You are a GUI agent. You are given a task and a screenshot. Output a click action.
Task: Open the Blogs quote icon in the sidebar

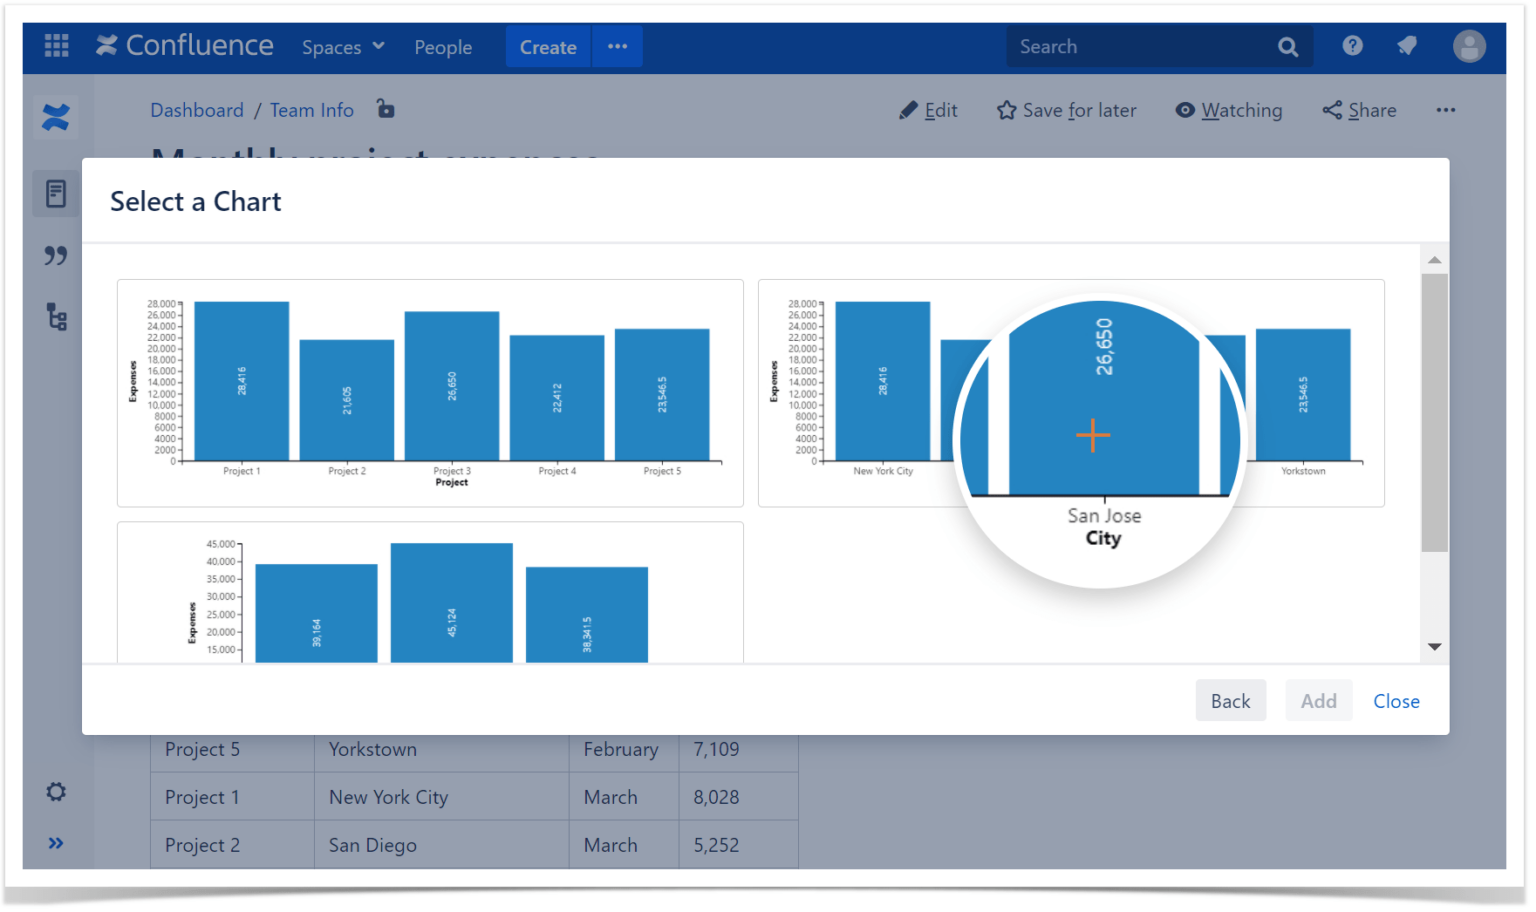click(x=55, y=255)
